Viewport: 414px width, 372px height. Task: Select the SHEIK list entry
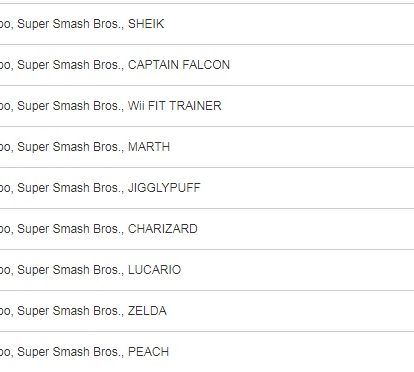point(207,24)
